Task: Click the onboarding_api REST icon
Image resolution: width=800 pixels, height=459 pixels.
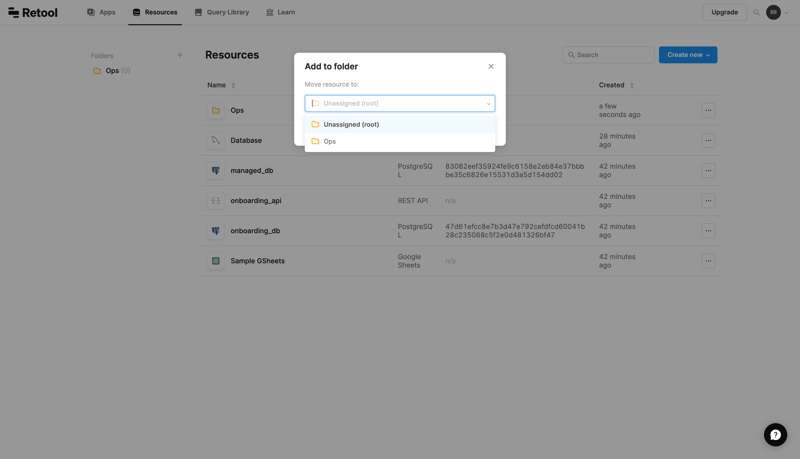Action: point(216,200)
